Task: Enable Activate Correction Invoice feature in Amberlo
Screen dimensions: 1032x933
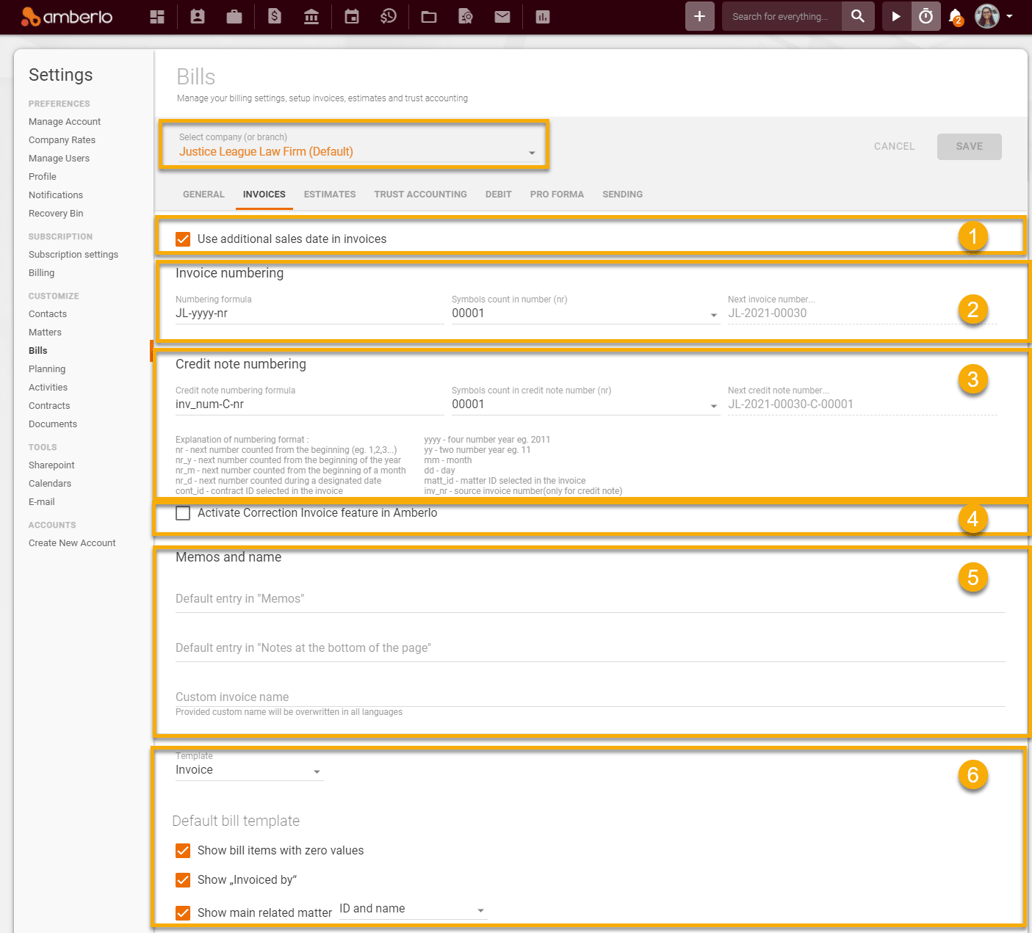Action: tap(182, 512)
